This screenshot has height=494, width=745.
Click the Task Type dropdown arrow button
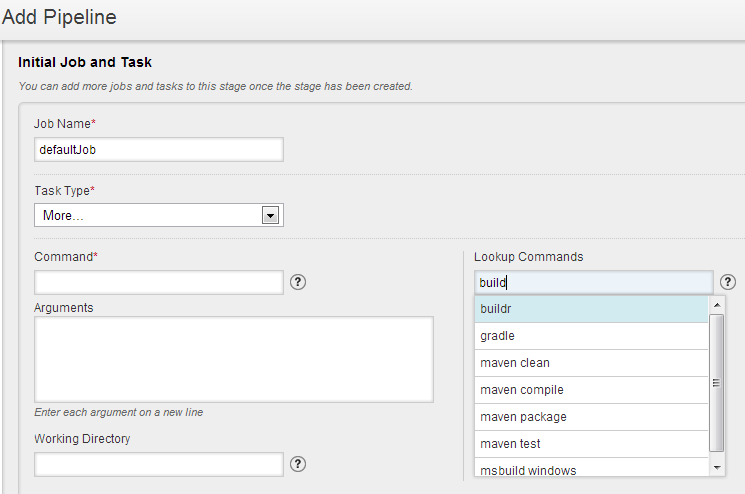point(269,215)
